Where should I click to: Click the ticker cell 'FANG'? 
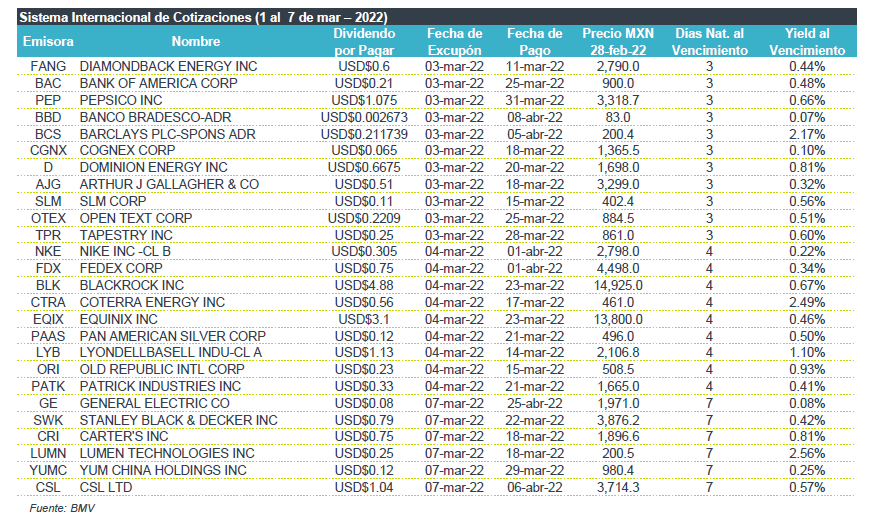pos(48,67)
